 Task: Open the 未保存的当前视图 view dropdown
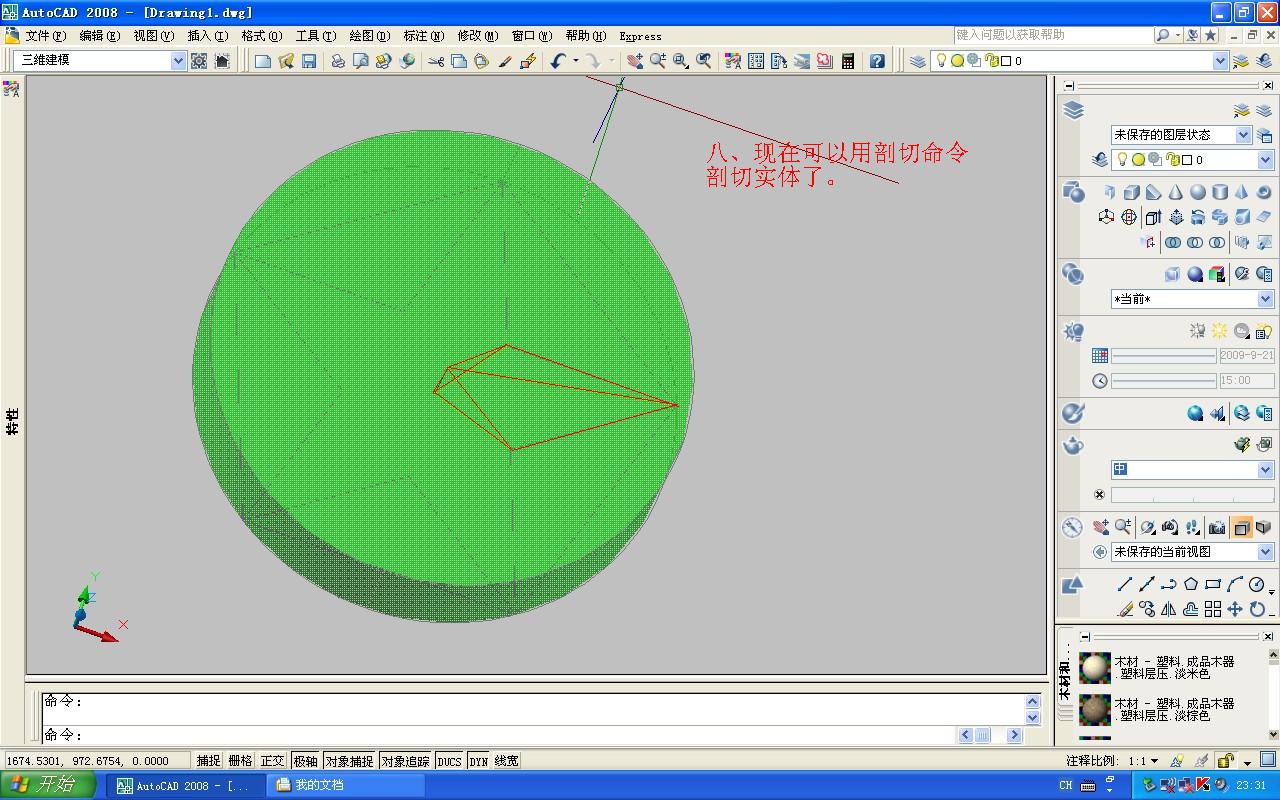(1265, 551)
